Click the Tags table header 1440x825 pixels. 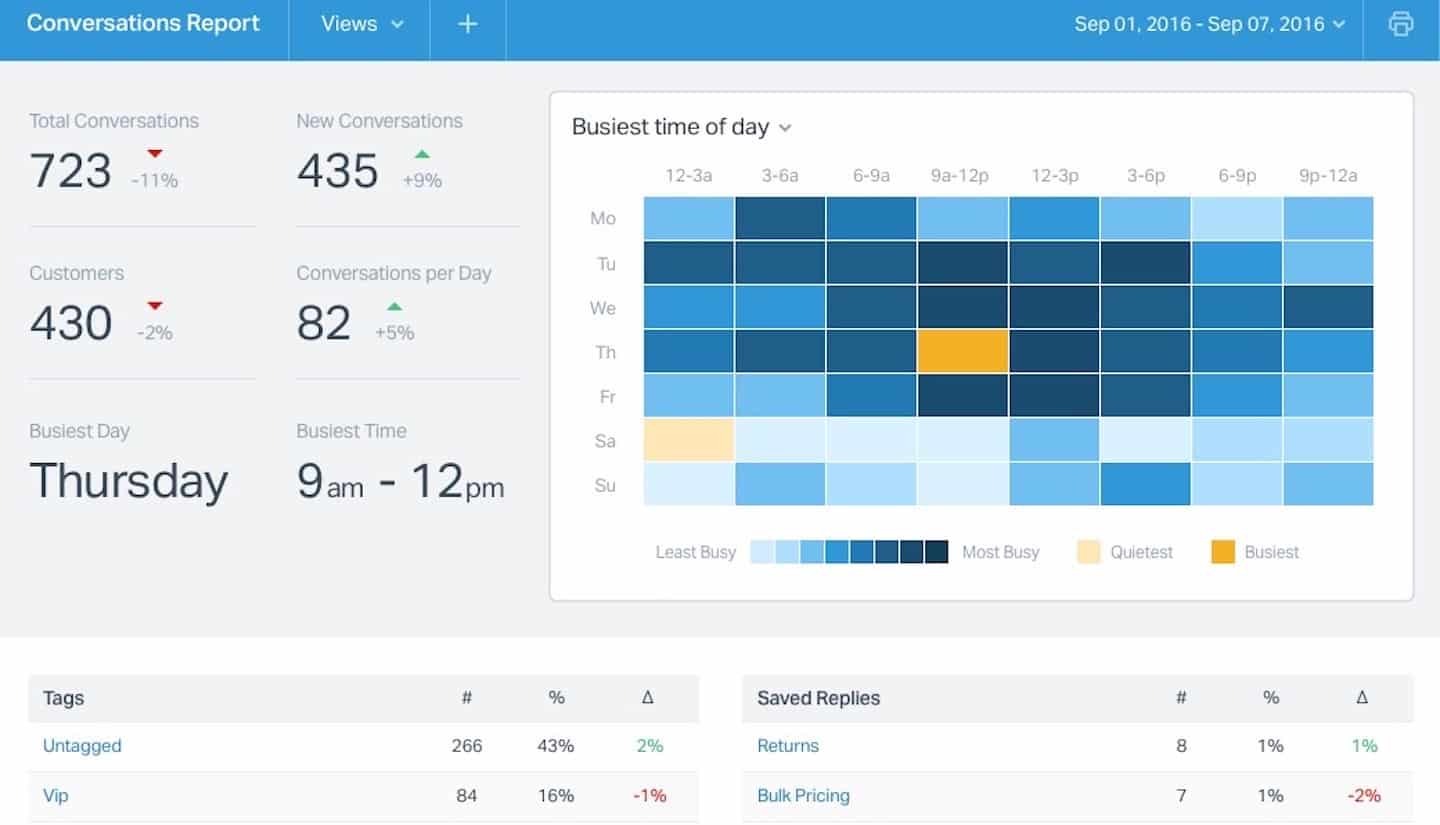[363, 698]
